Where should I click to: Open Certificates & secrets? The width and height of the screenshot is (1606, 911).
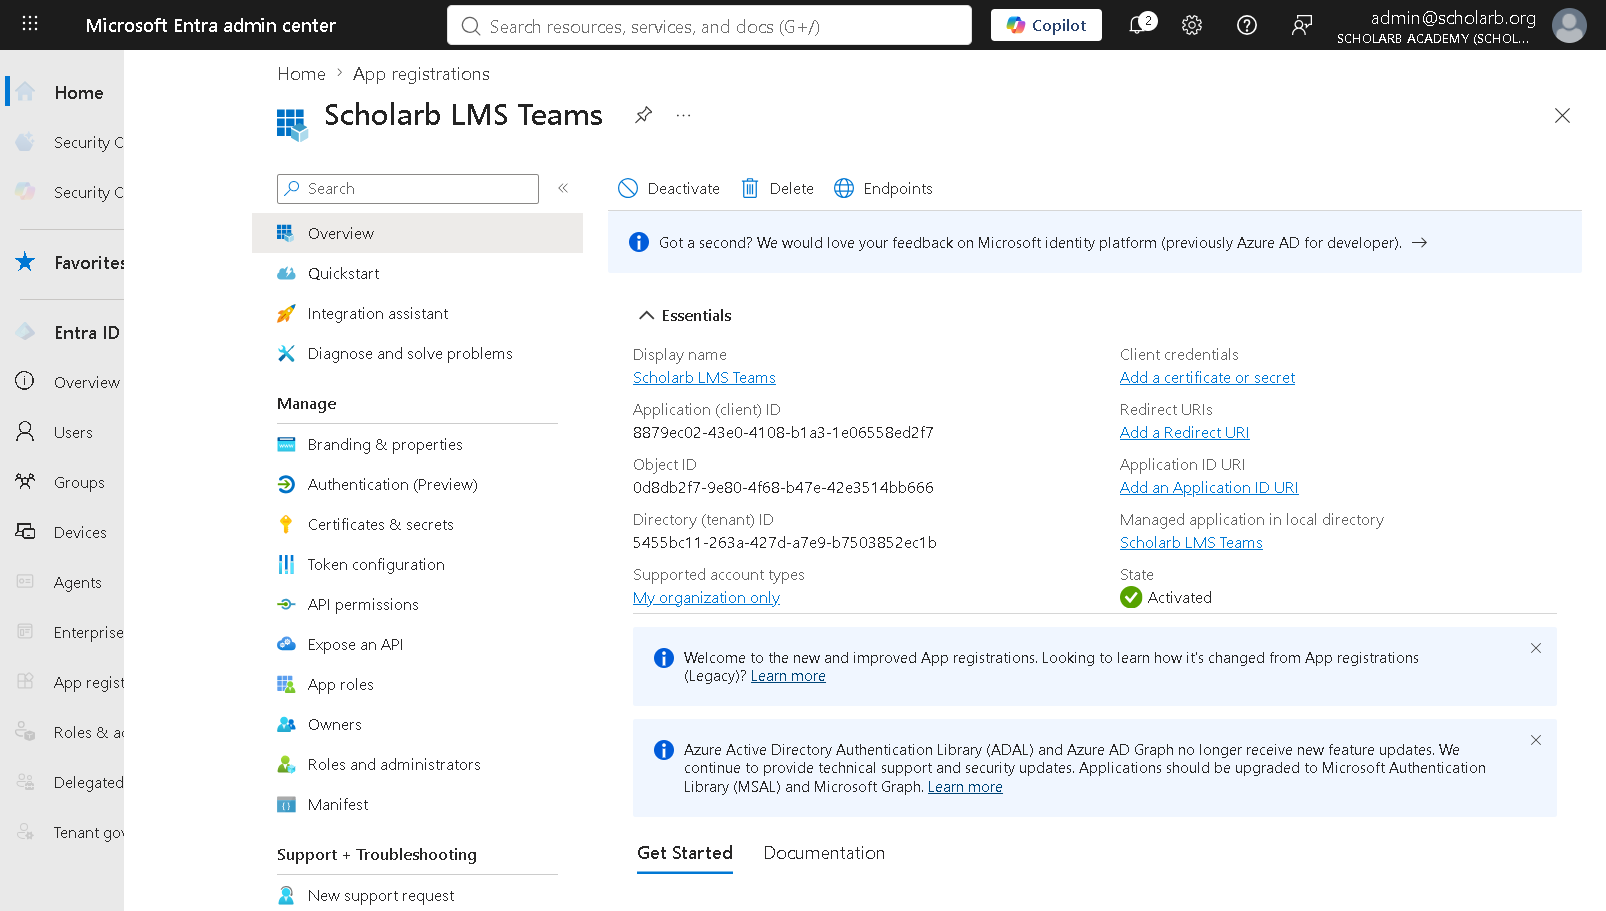[418, 524]
